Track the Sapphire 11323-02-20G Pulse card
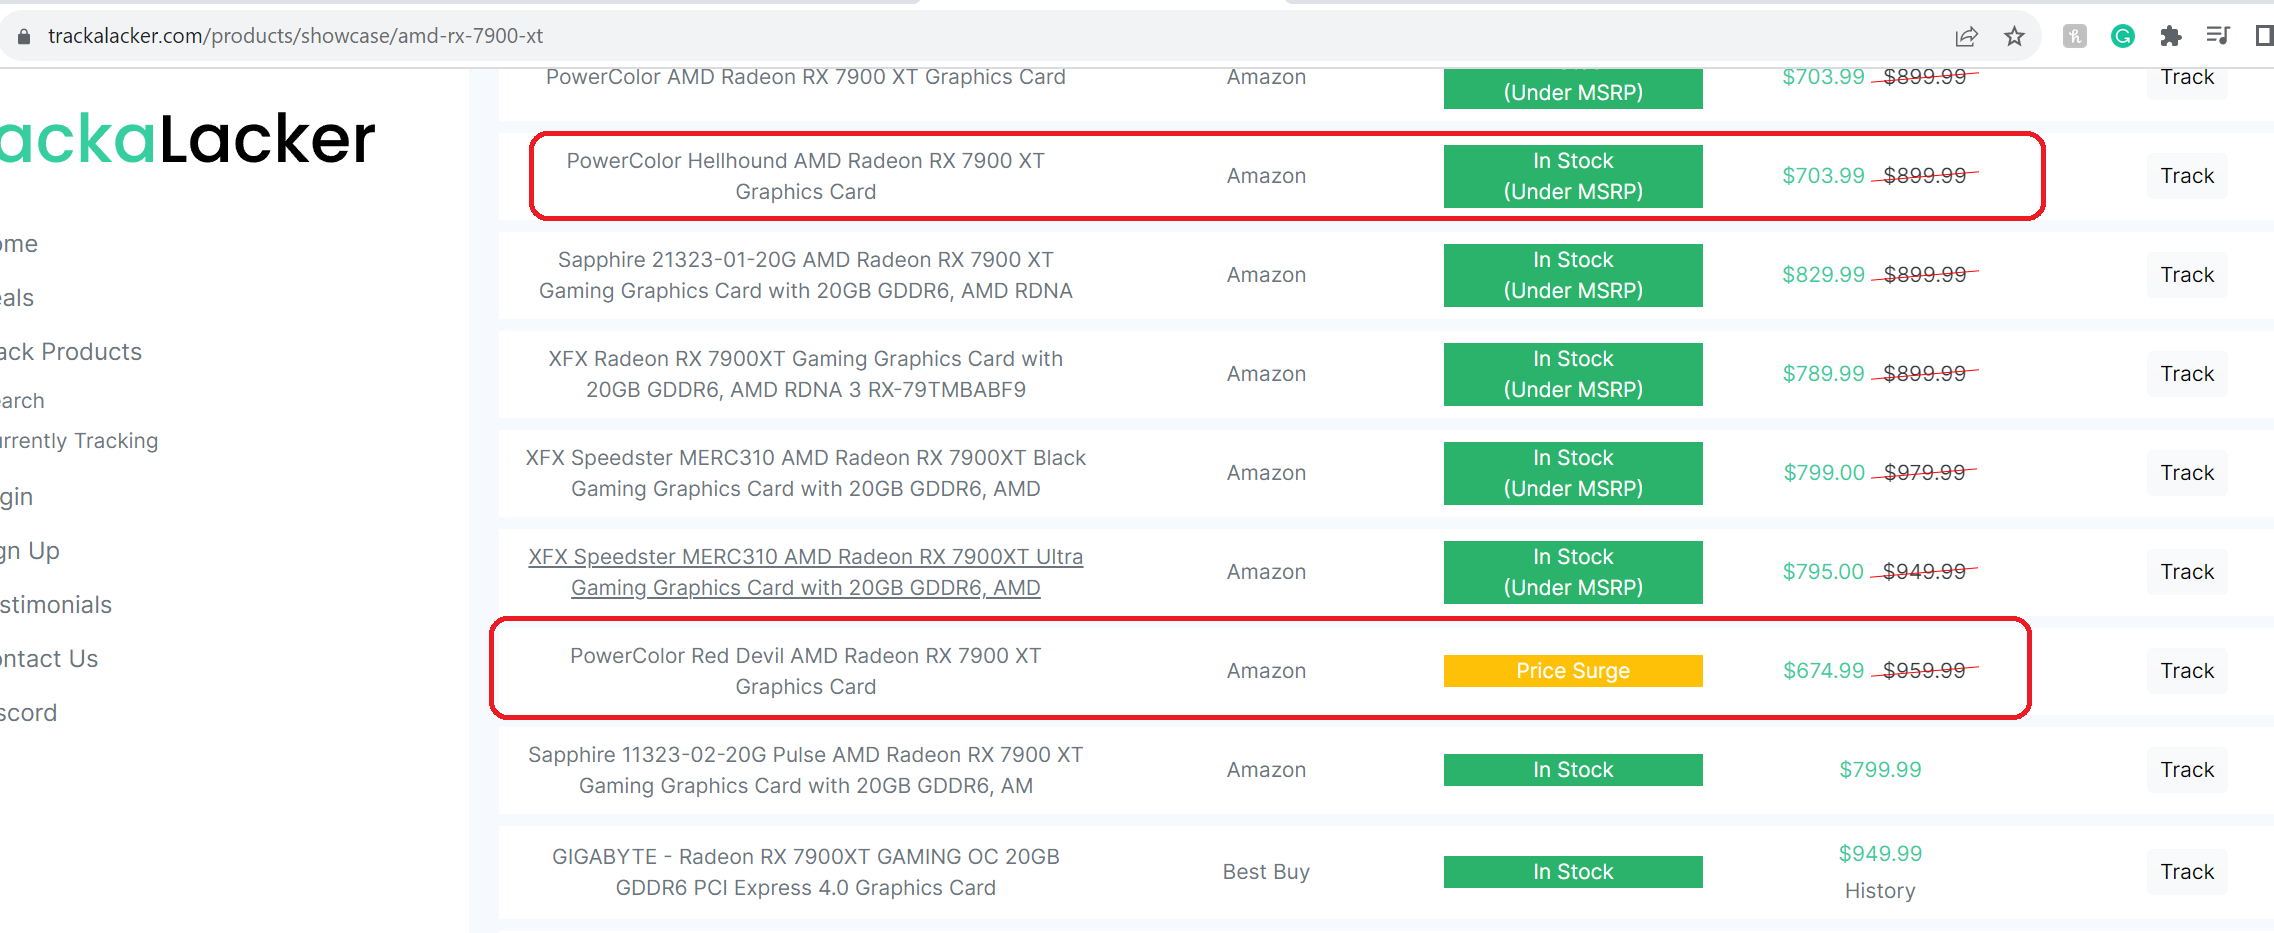The image size is (2274, 933). pos(2187,770)
